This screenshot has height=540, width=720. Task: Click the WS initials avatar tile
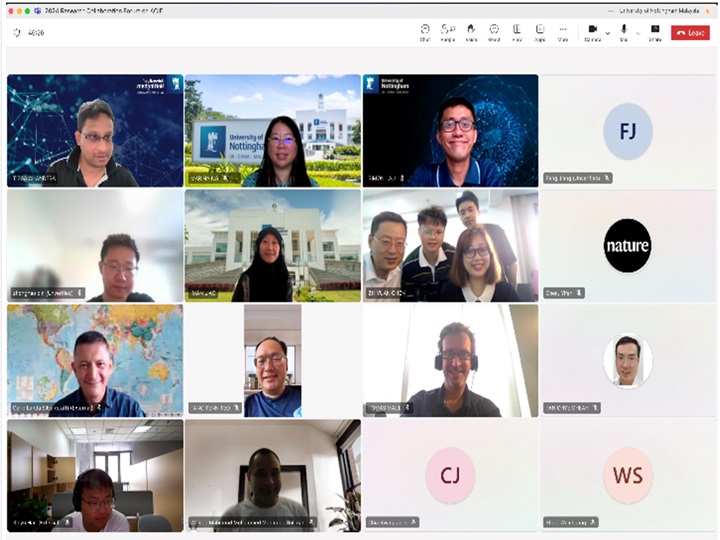coord(628,475)
